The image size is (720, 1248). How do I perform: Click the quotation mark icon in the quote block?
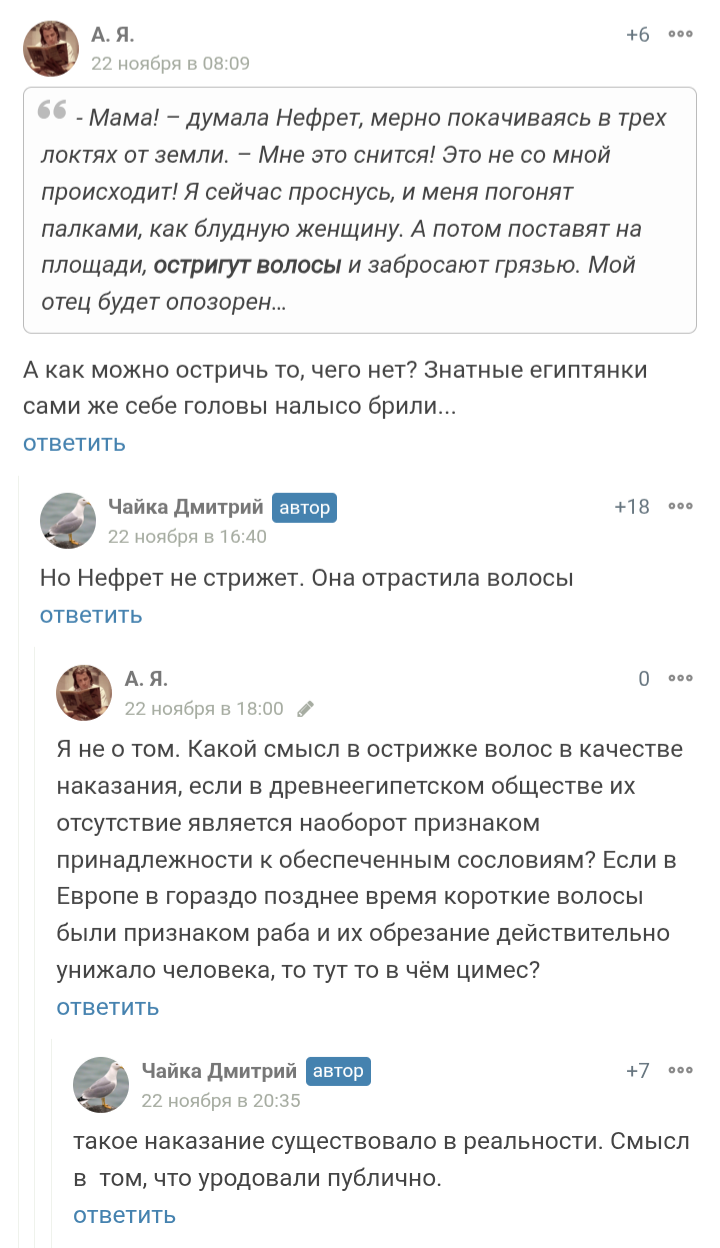pos(52,110)
